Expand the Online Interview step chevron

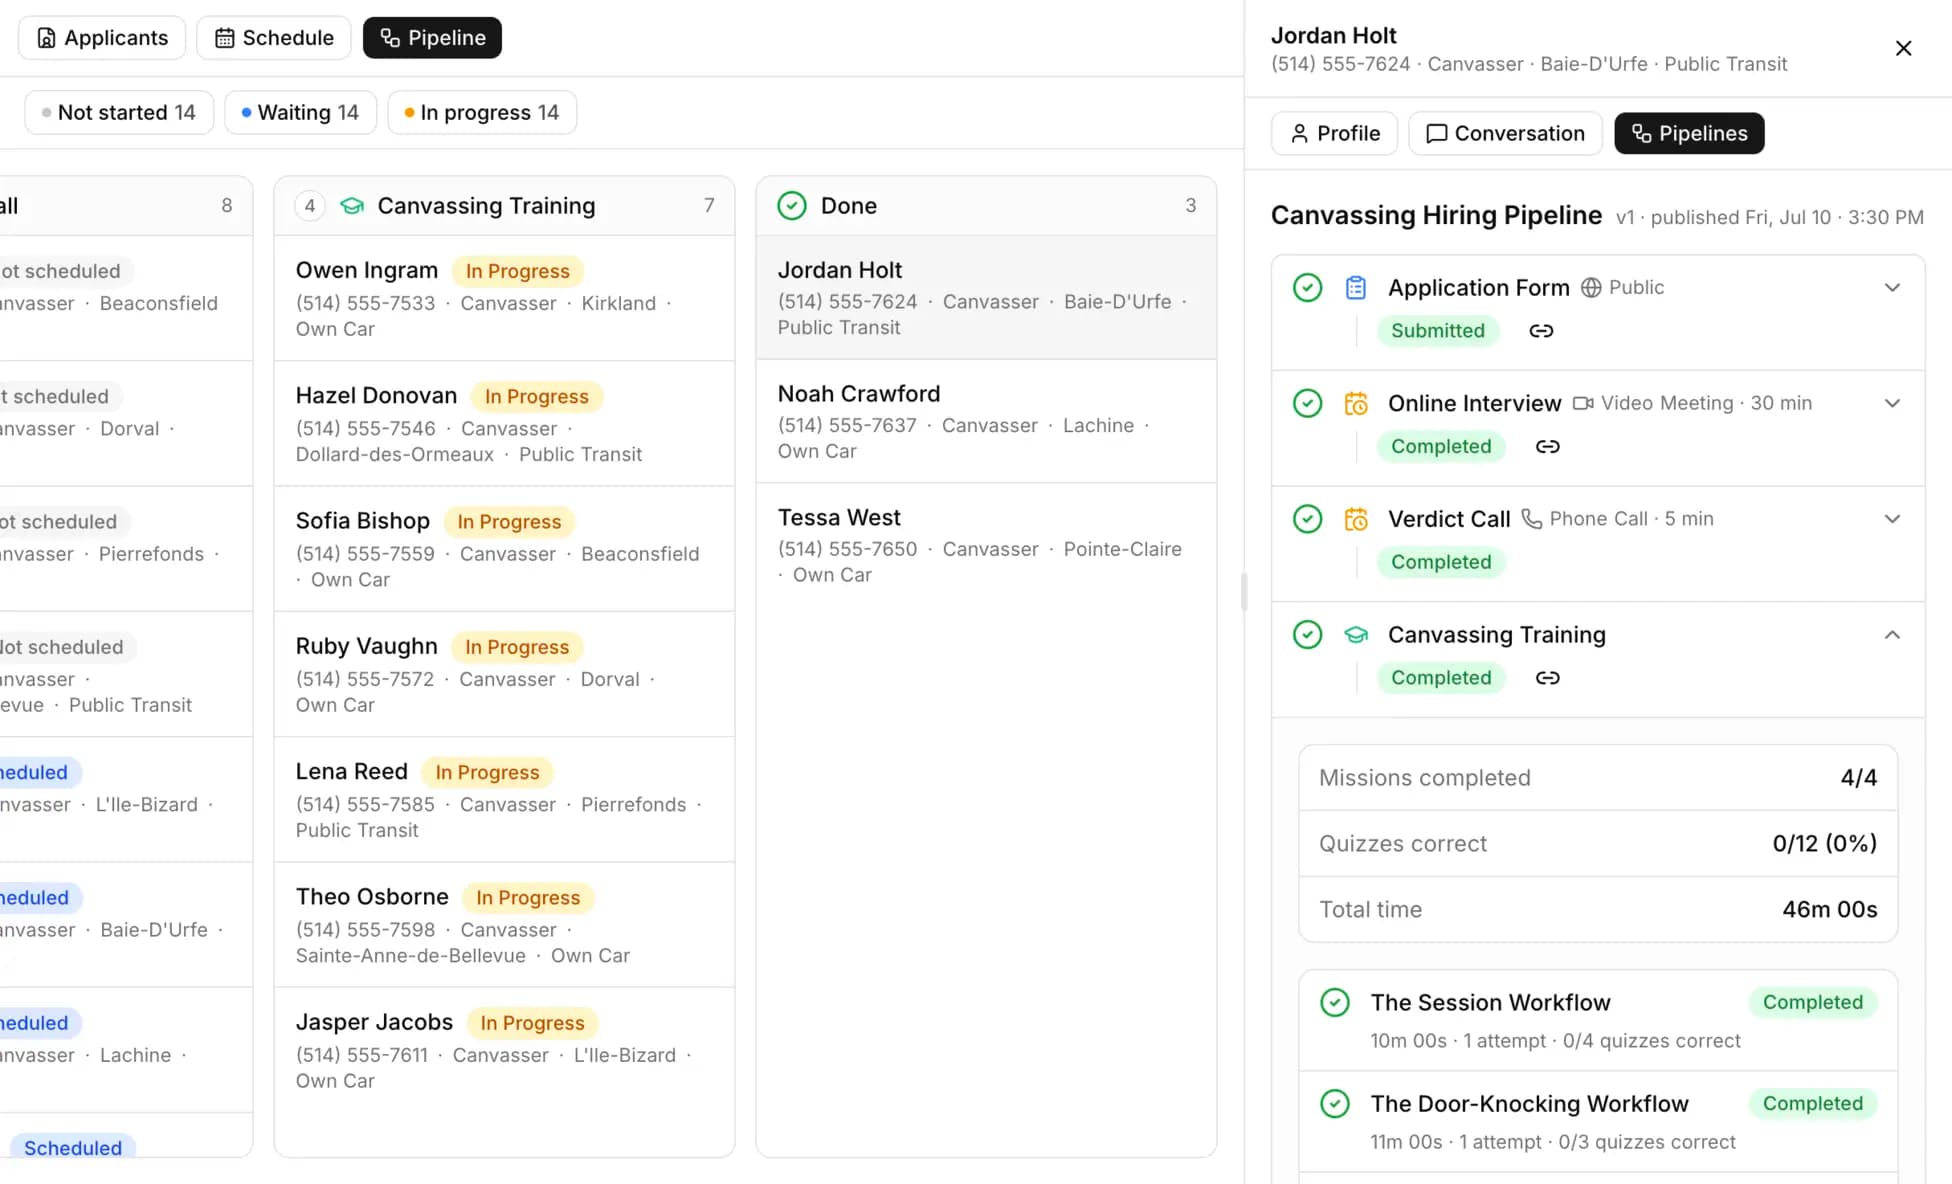tap(1892, 403)
